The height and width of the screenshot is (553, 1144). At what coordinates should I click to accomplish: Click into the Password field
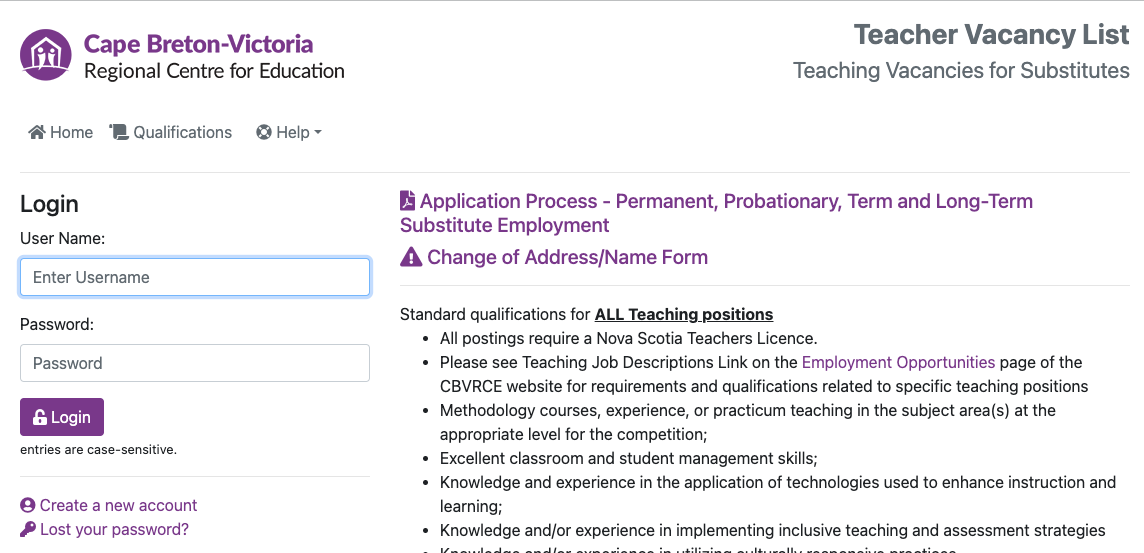click(195, 363)
